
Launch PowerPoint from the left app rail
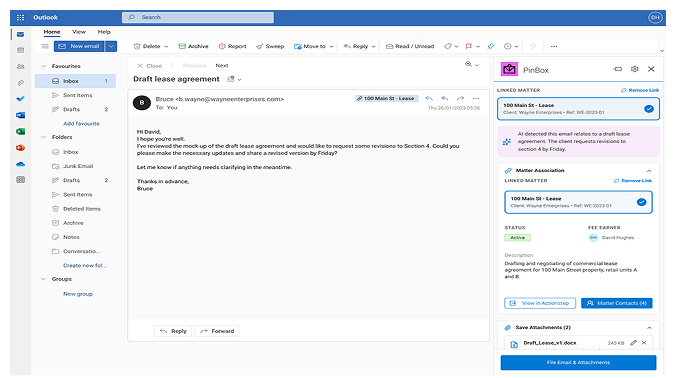pyautogui.click(x=20, y=148)
